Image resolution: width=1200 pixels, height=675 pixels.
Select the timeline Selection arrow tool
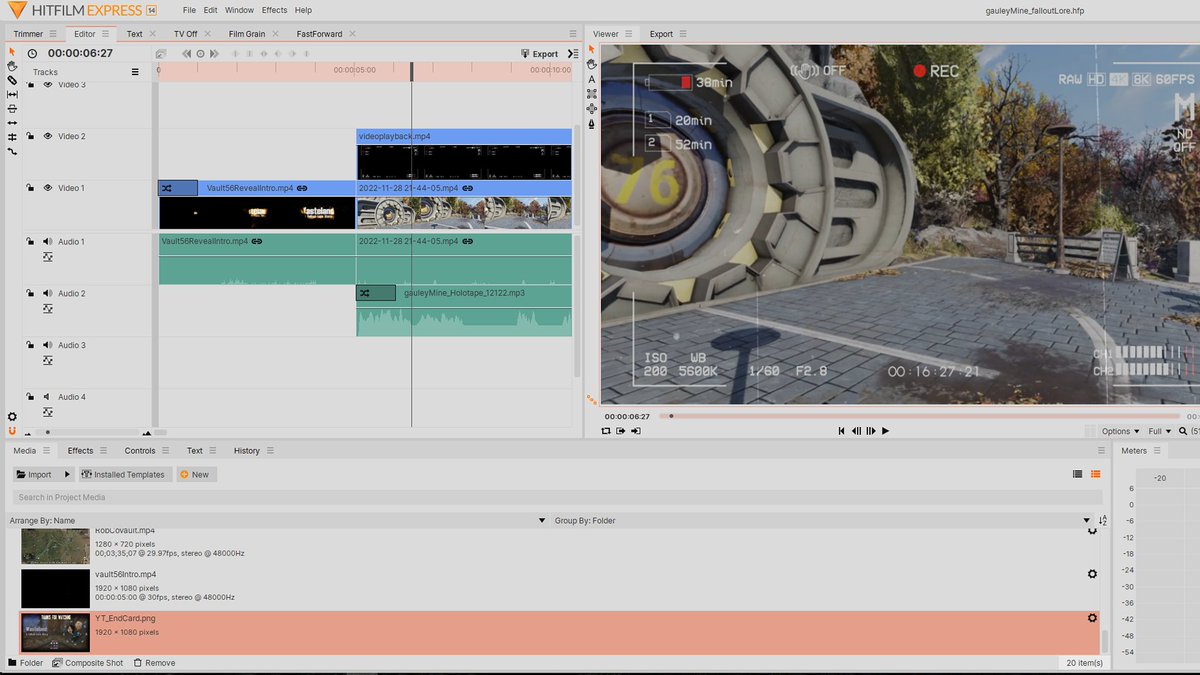[12, 52]
